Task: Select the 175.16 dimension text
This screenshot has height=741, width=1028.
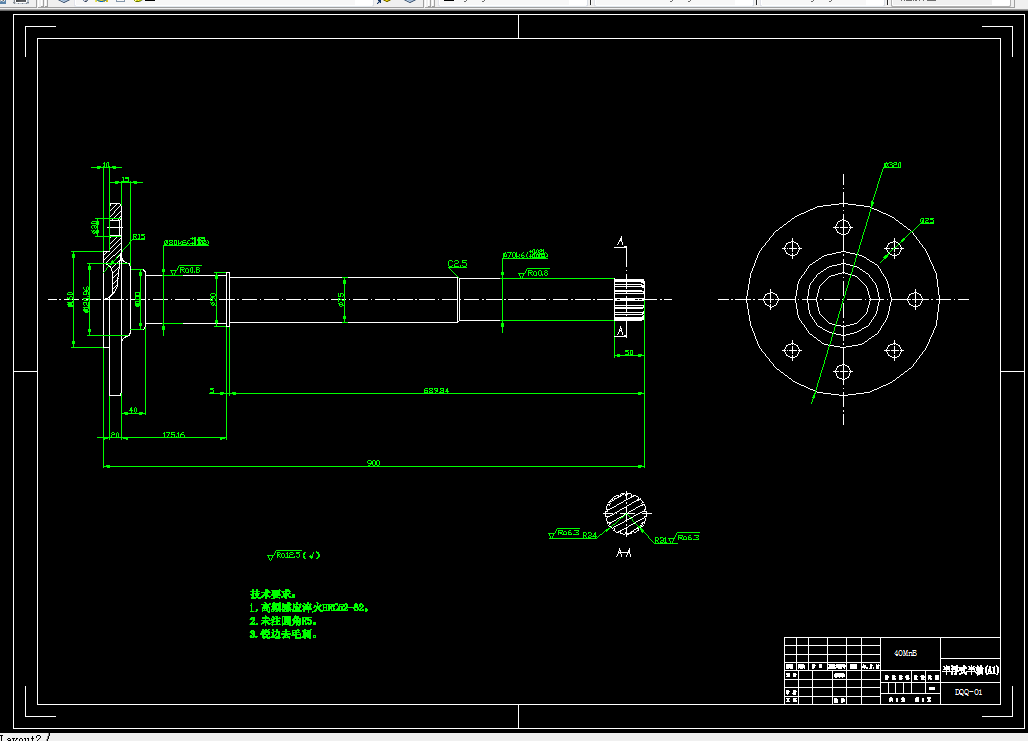Action: coord(173,434)
